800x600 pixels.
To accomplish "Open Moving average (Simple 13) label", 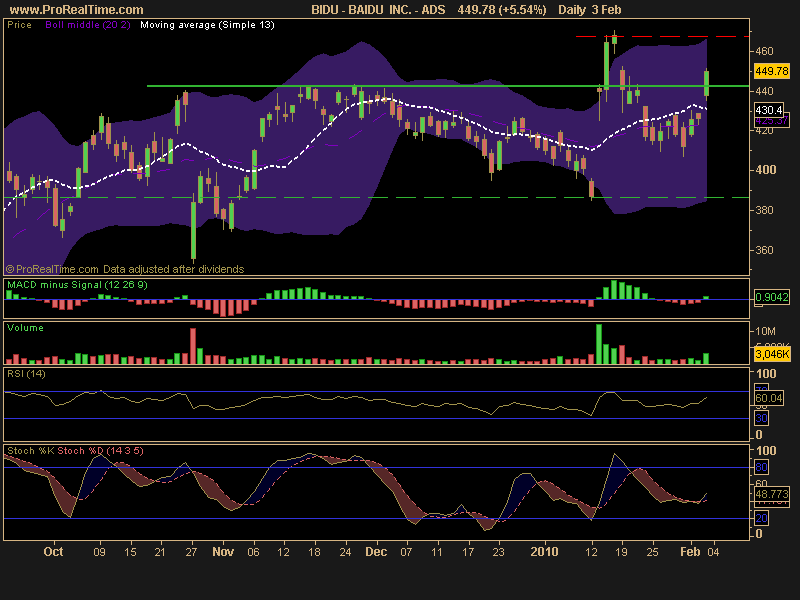I will point(207,25).
